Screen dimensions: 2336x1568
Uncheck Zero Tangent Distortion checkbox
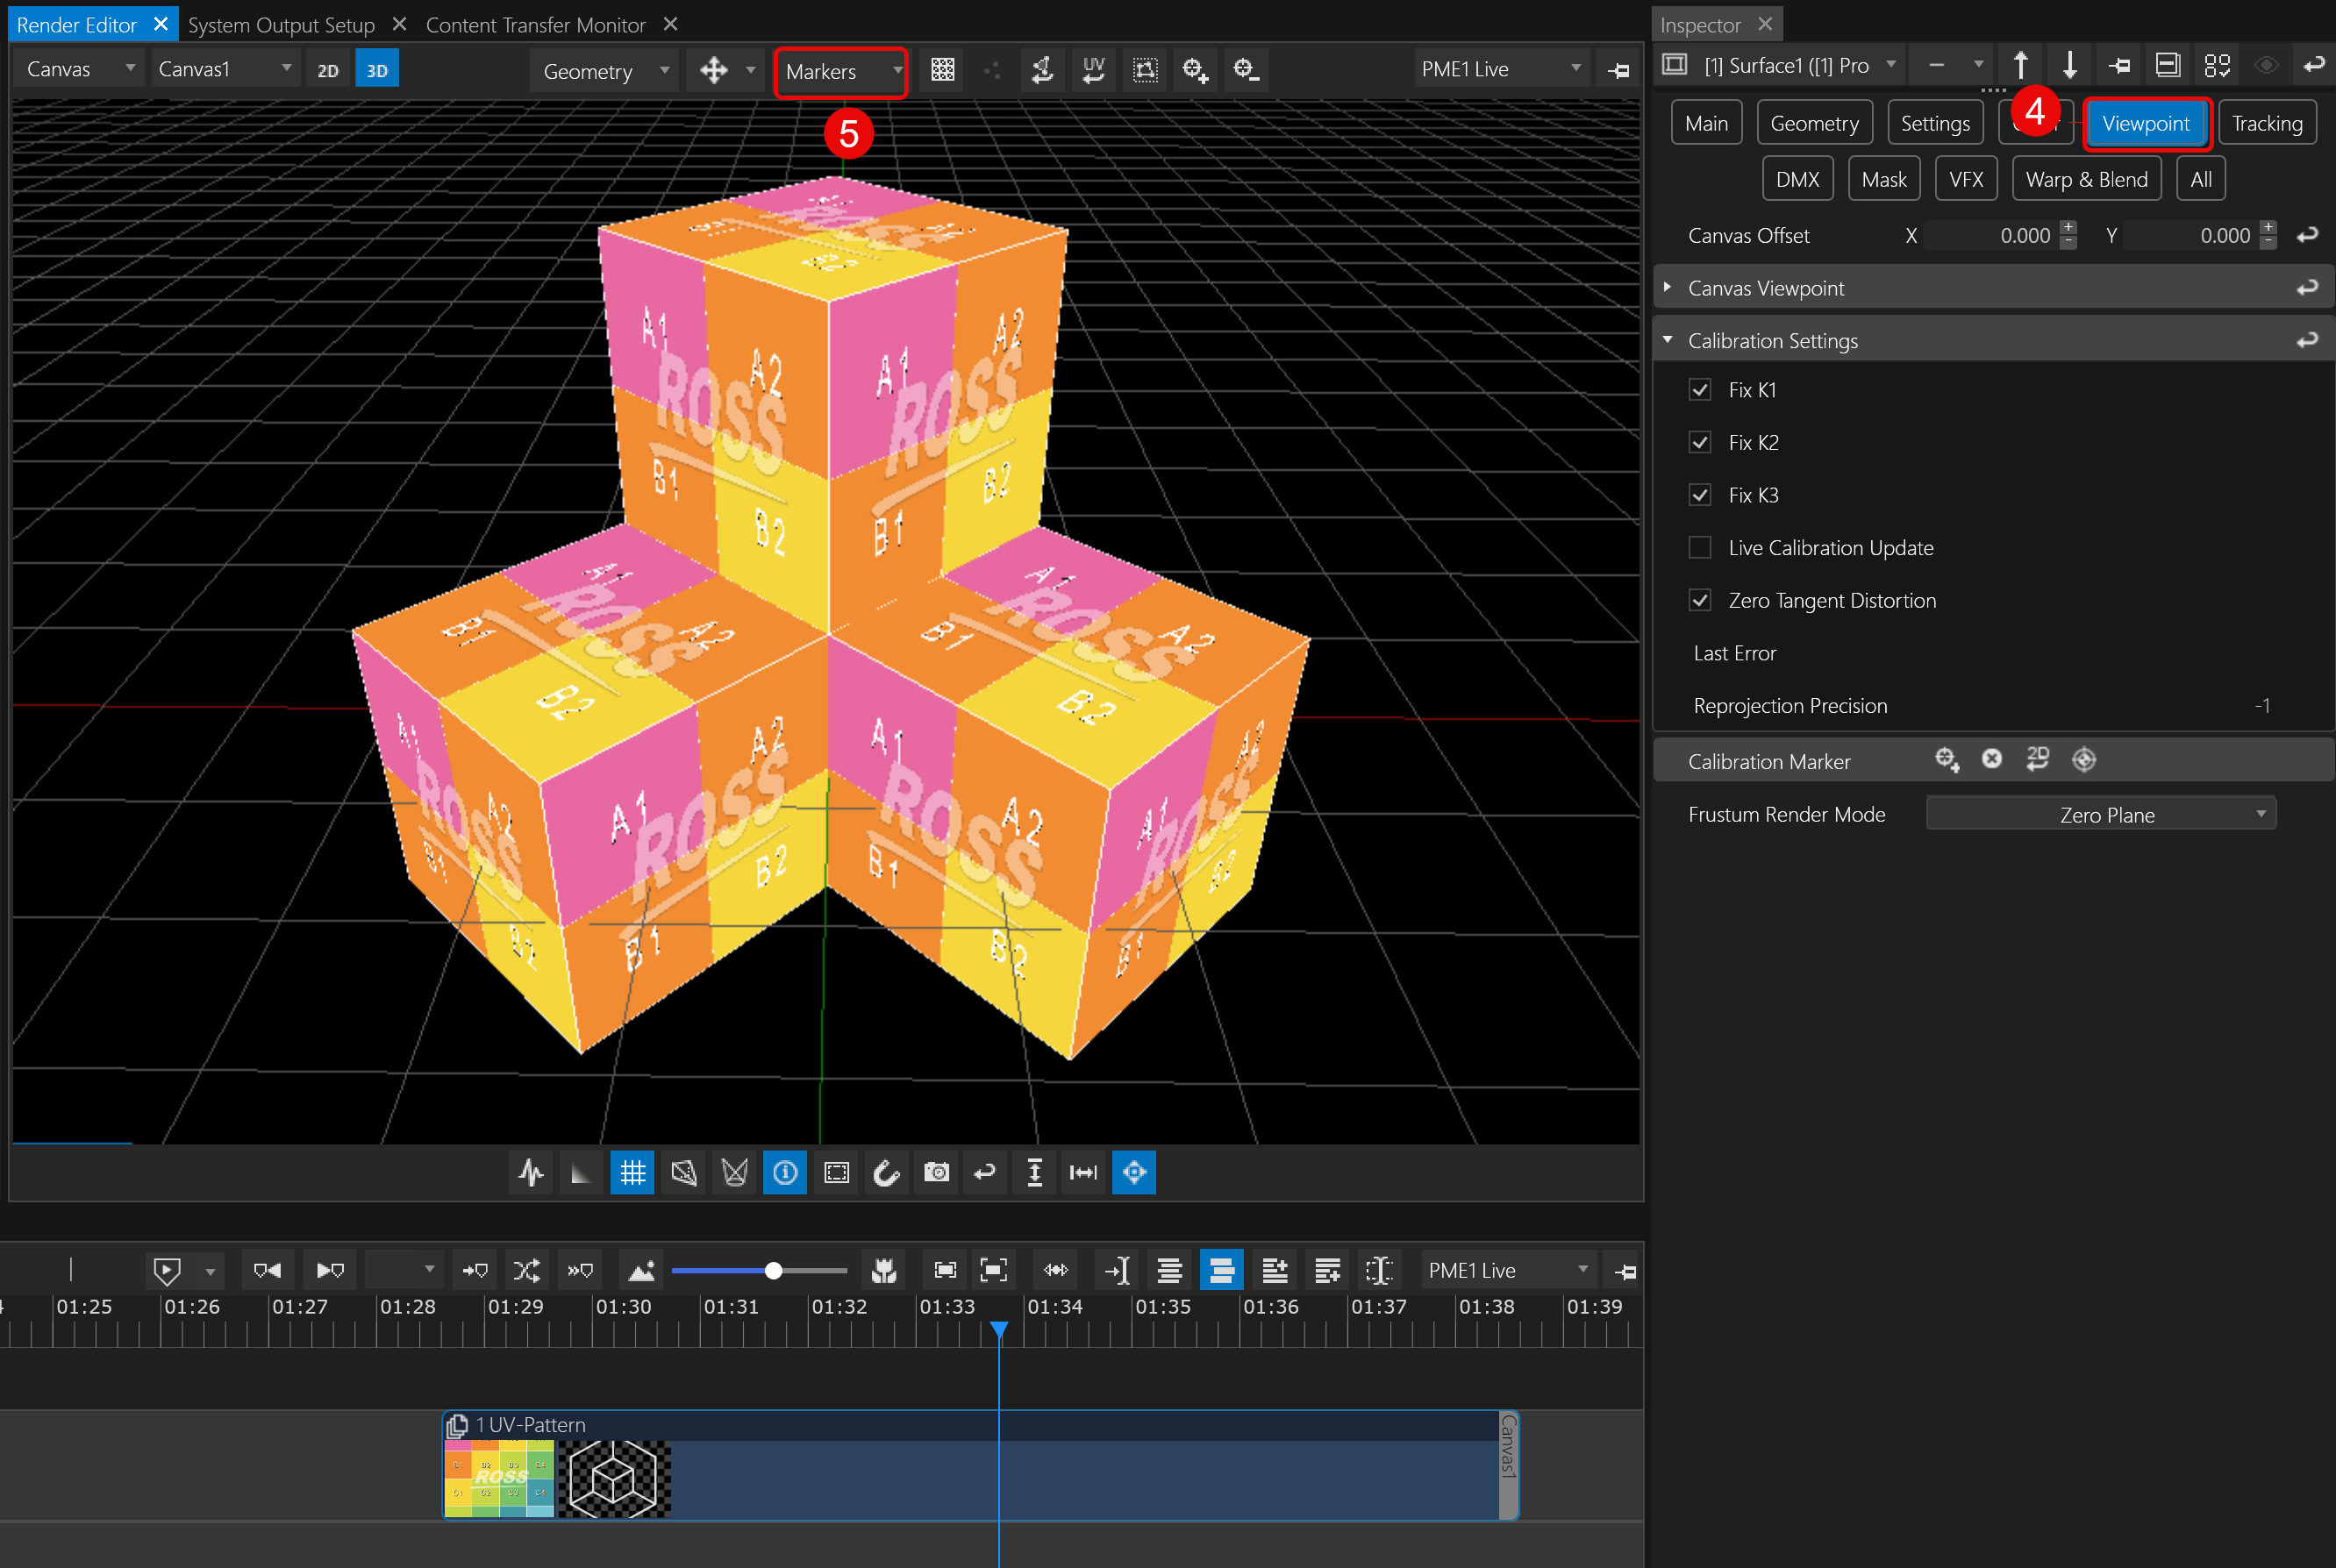1700,600
